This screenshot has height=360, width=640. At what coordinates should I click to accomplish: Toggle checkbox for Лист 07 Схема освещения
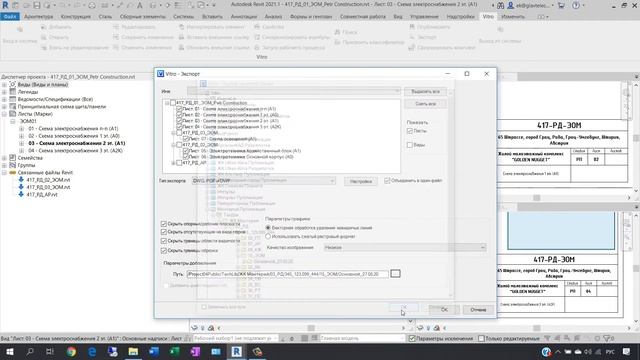pyautogui.click(x=186, y=139)
